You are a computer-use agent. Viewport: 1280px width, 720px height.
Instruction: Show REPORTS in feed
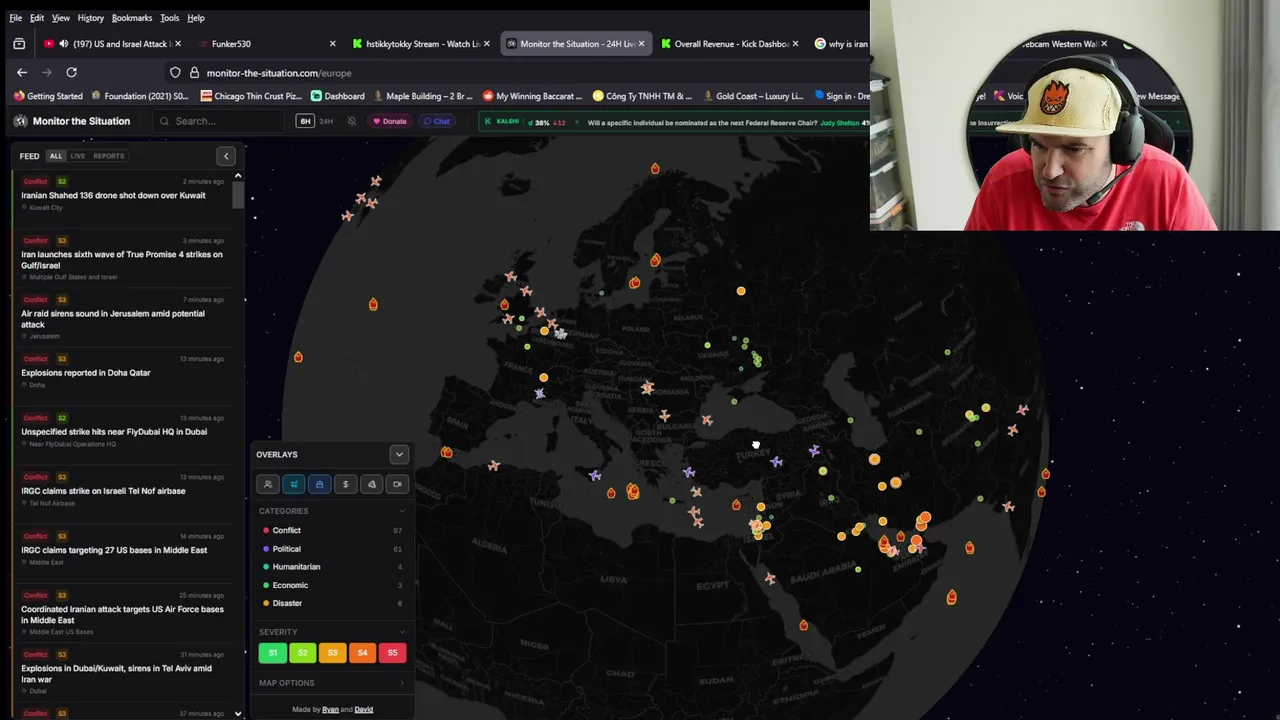pos(108,156)
